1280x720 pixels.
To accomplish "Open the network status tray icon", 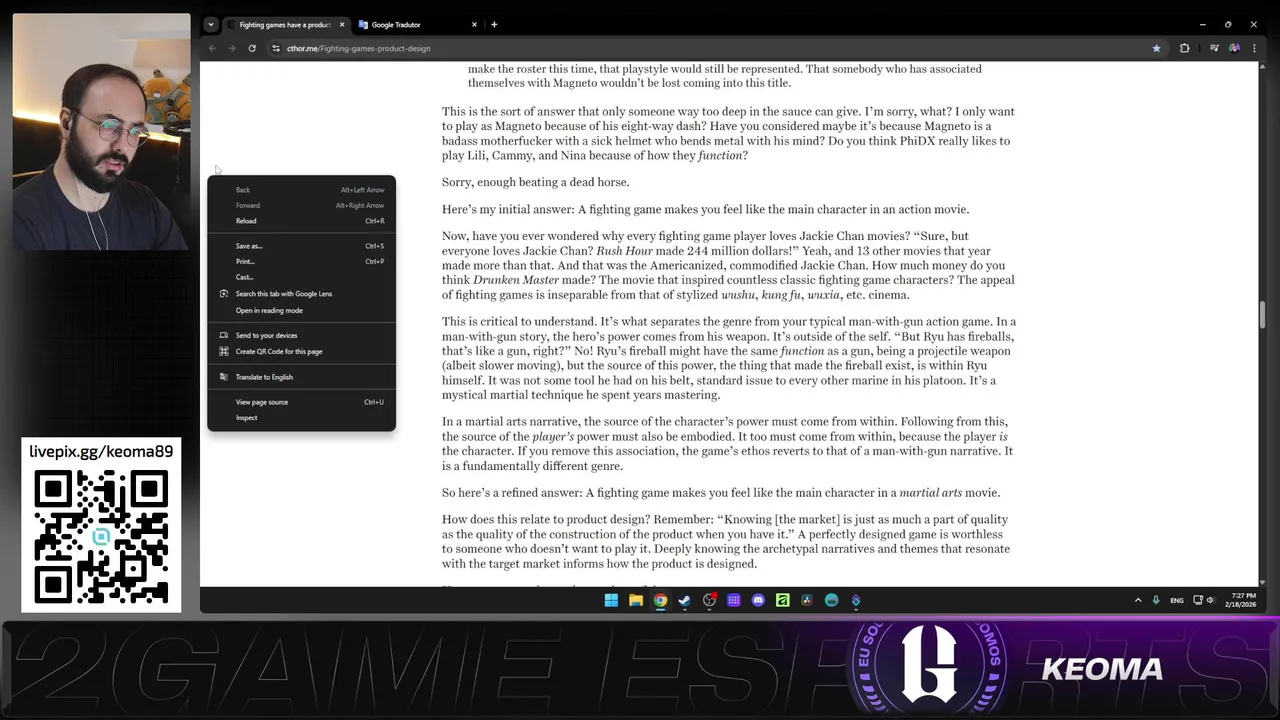I will 1198,600.
